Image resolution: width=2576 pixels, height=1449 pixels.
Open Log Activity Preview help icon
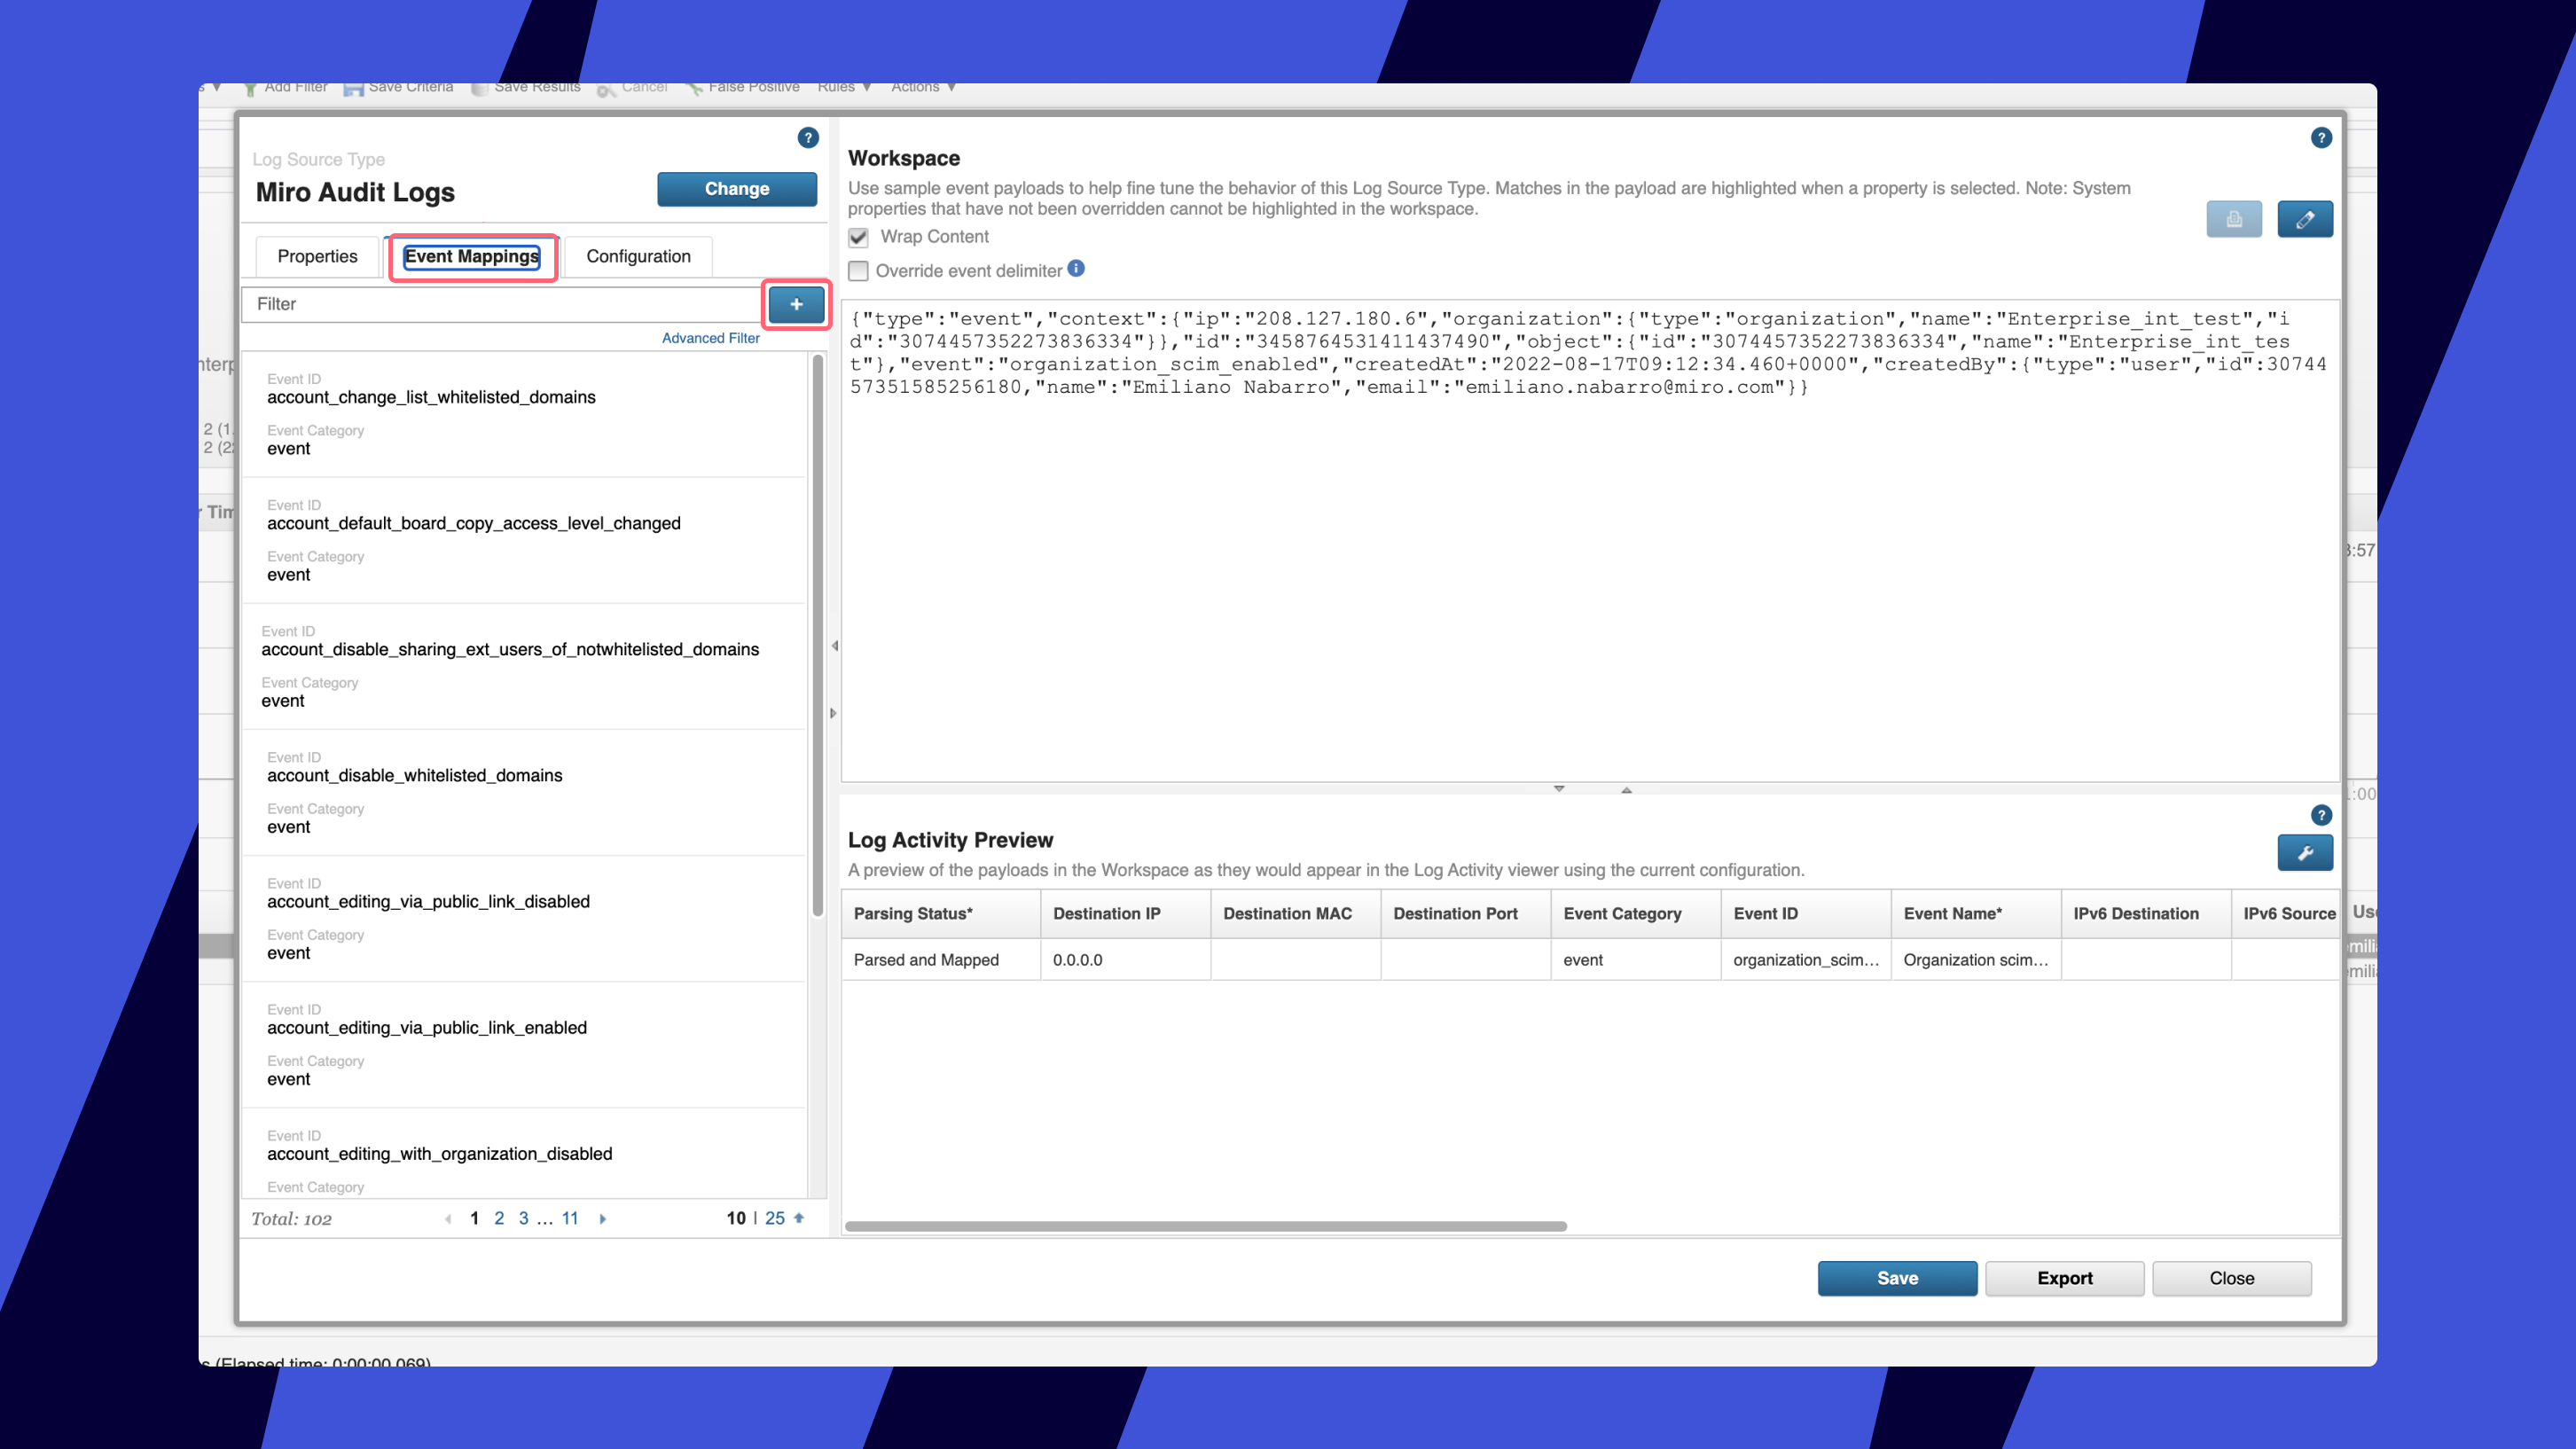tap(2321, 815)
